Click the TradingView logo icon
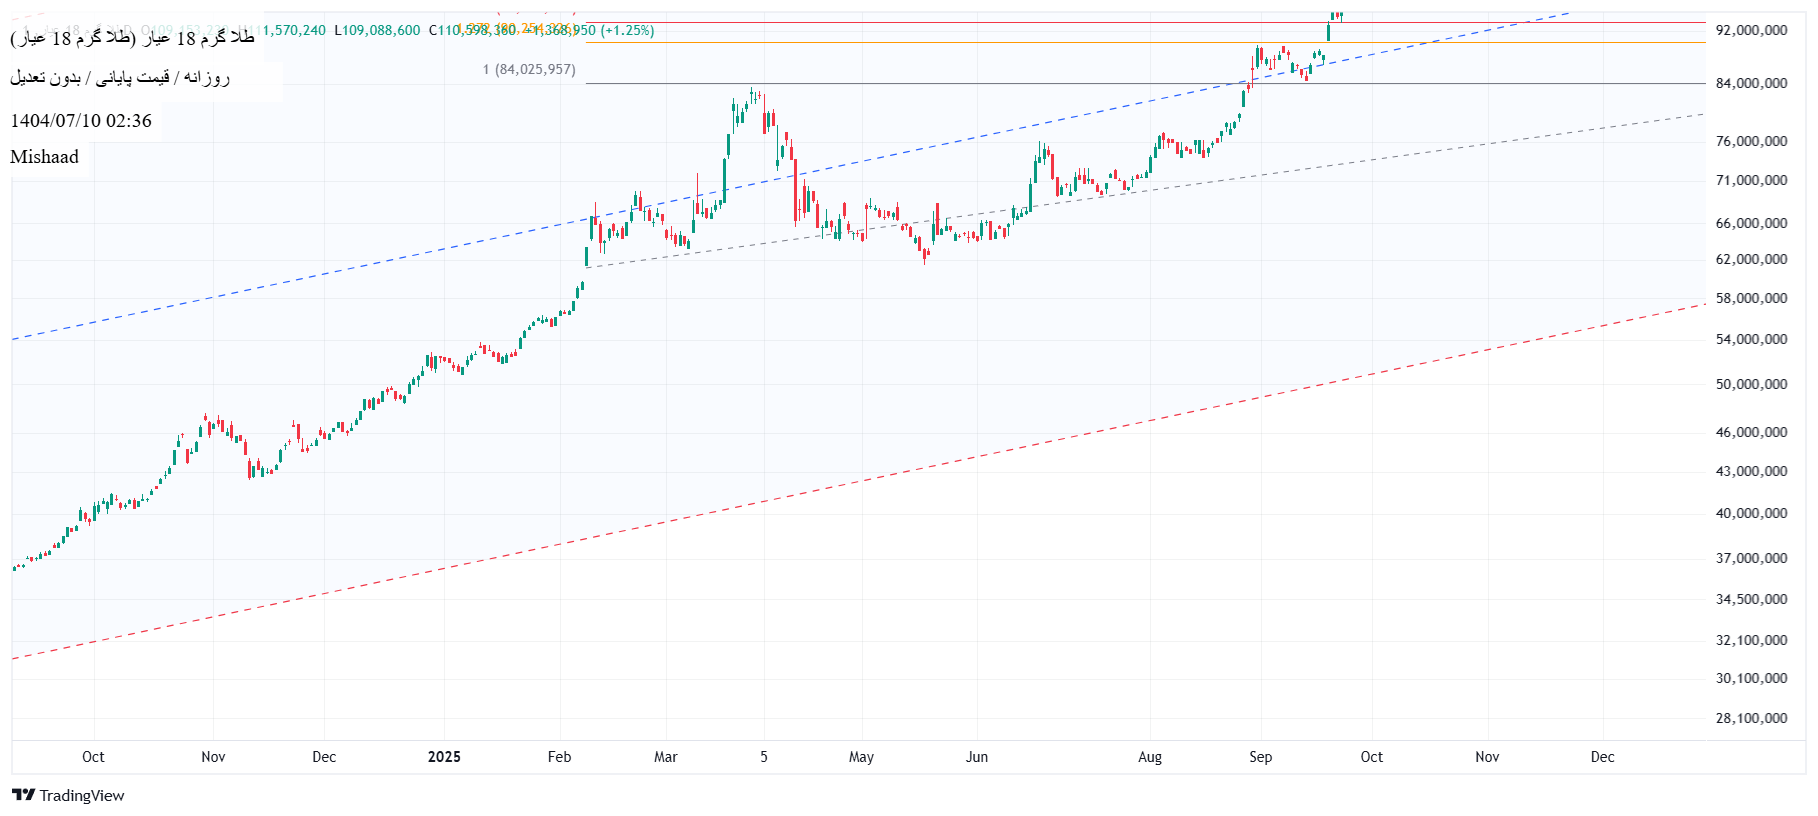Image resolution: width=1818 pixels, height=816 pixels. coord(23,795)
